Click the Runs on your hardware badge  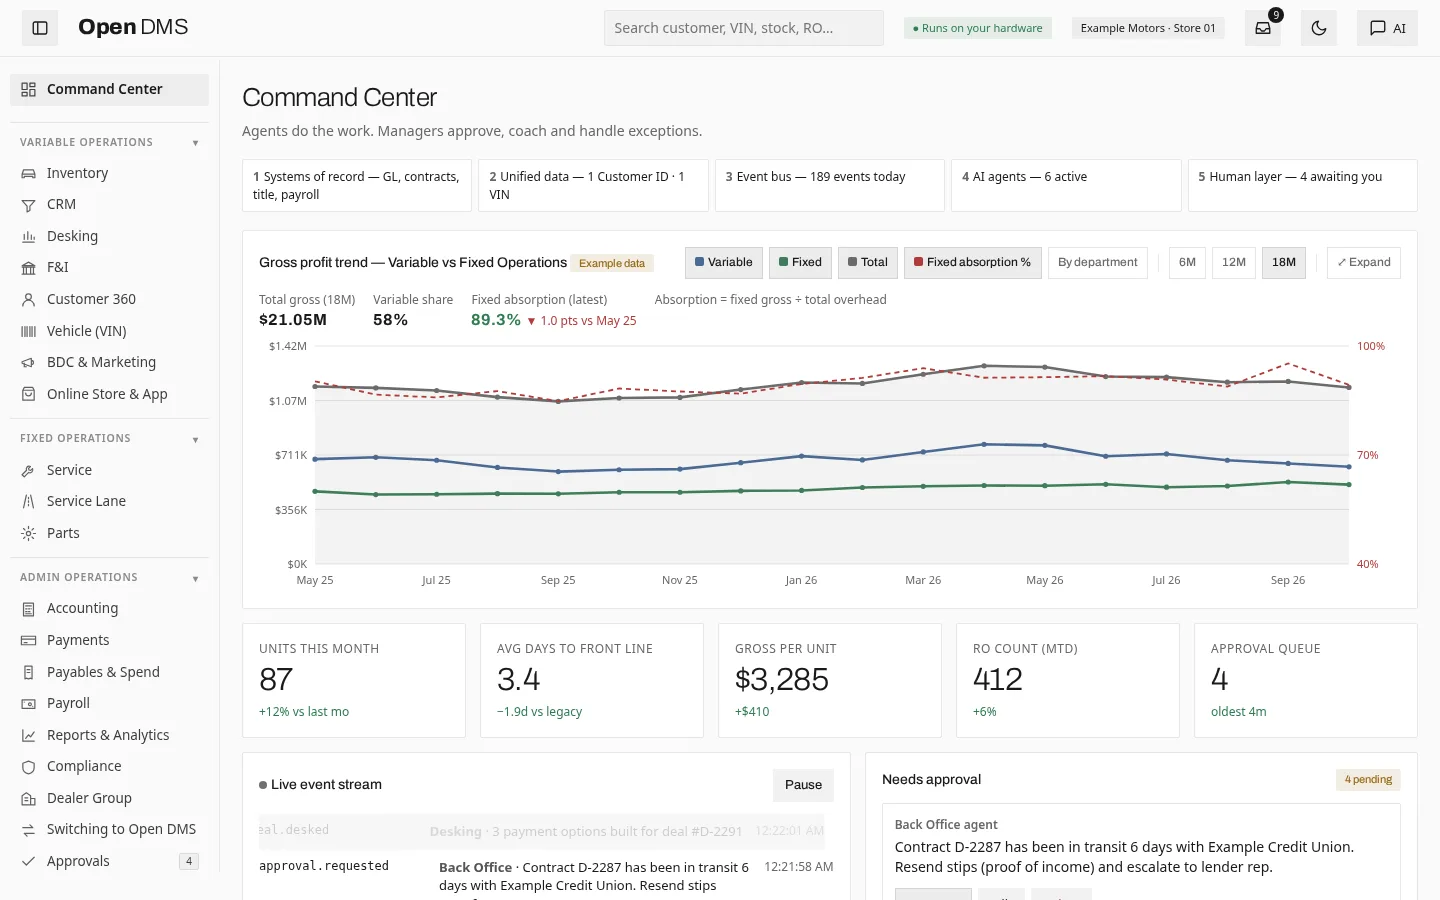coord(978,28)
